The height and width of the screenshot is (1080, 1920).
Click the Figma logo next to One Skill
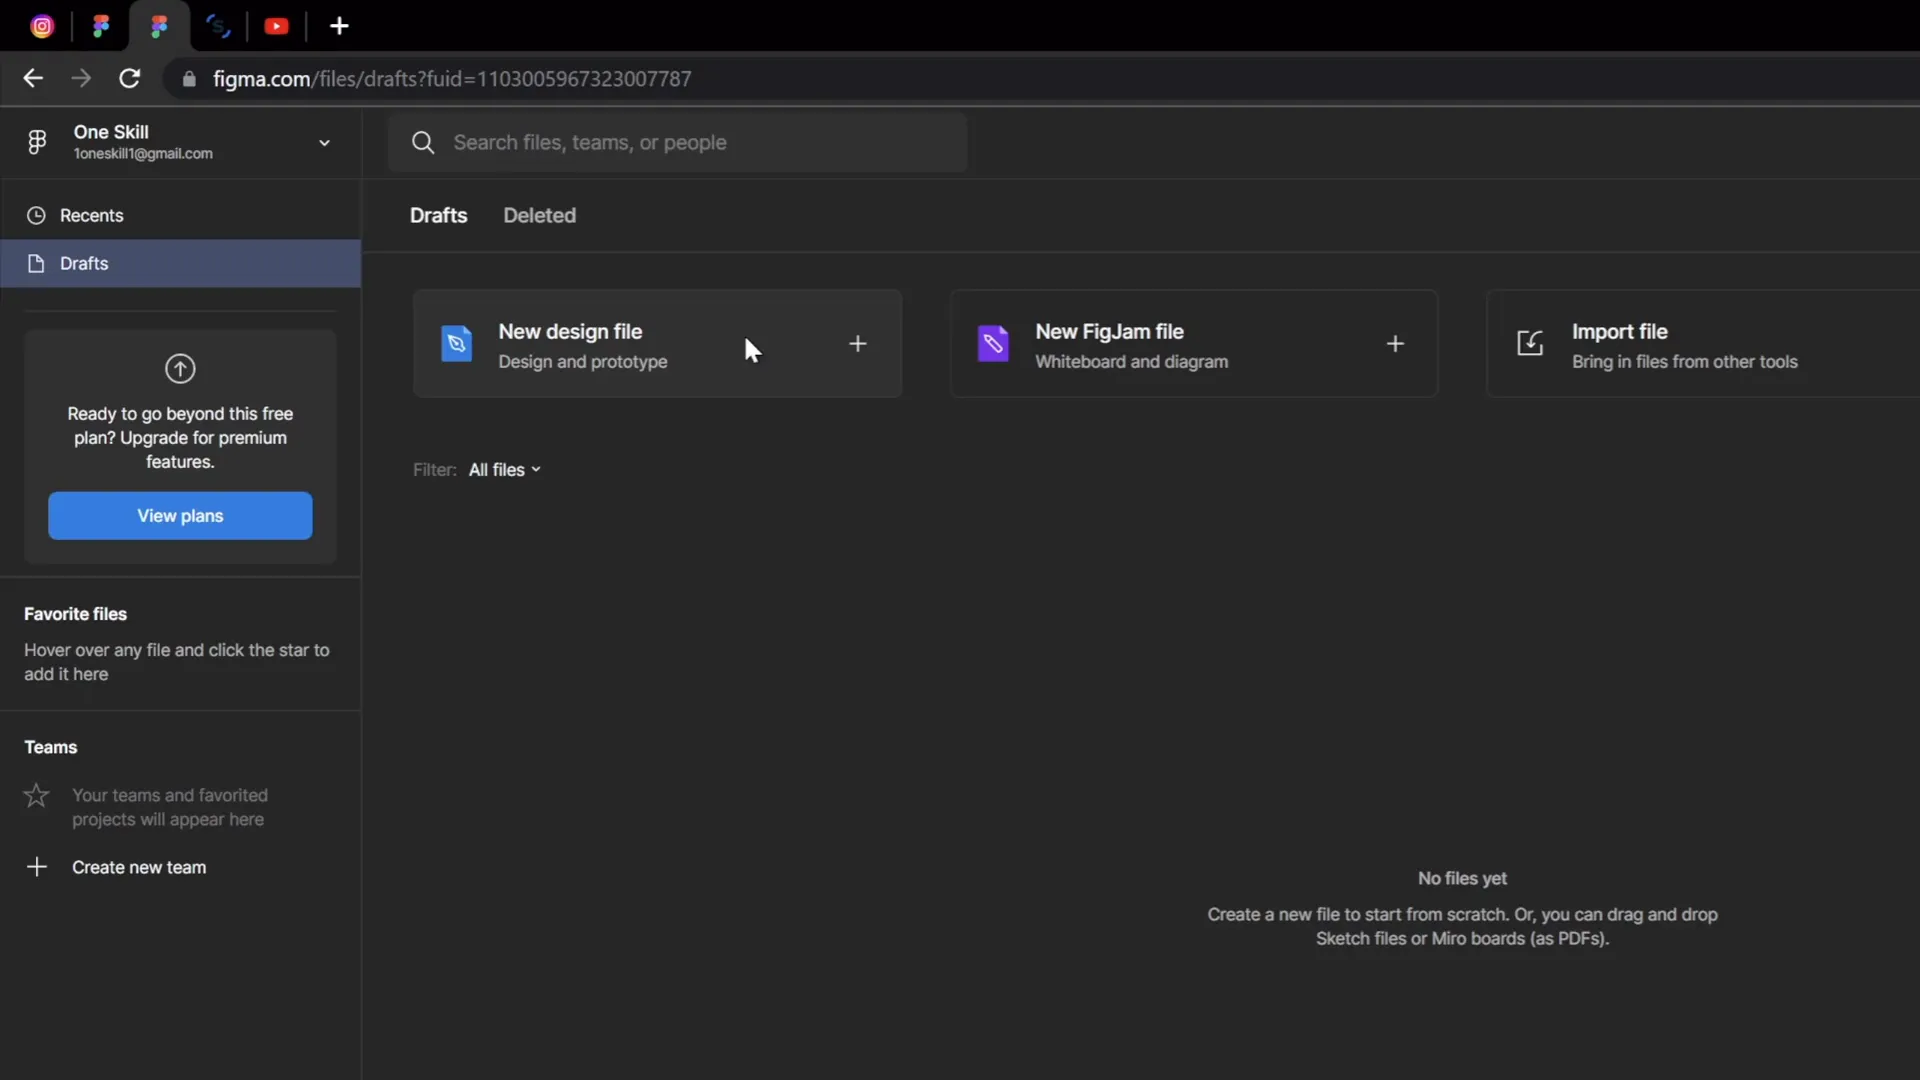[x=37, y=141]
